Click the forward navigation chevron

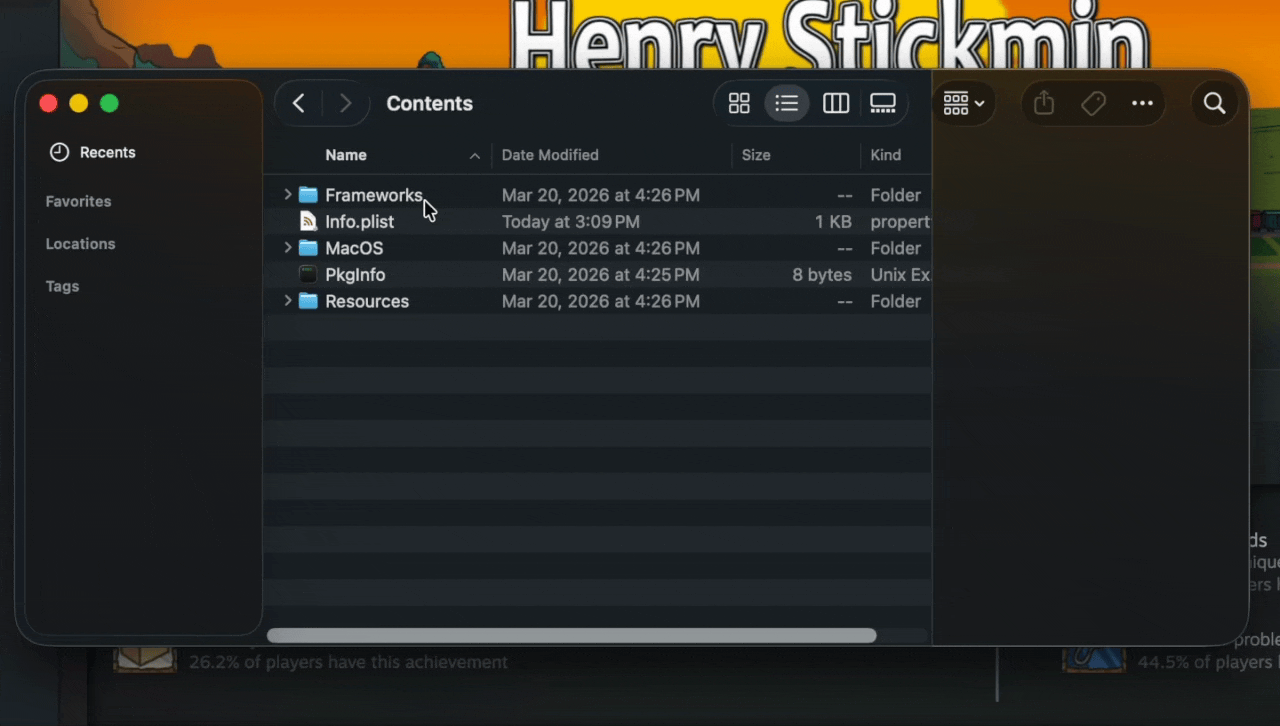point(345,103)
